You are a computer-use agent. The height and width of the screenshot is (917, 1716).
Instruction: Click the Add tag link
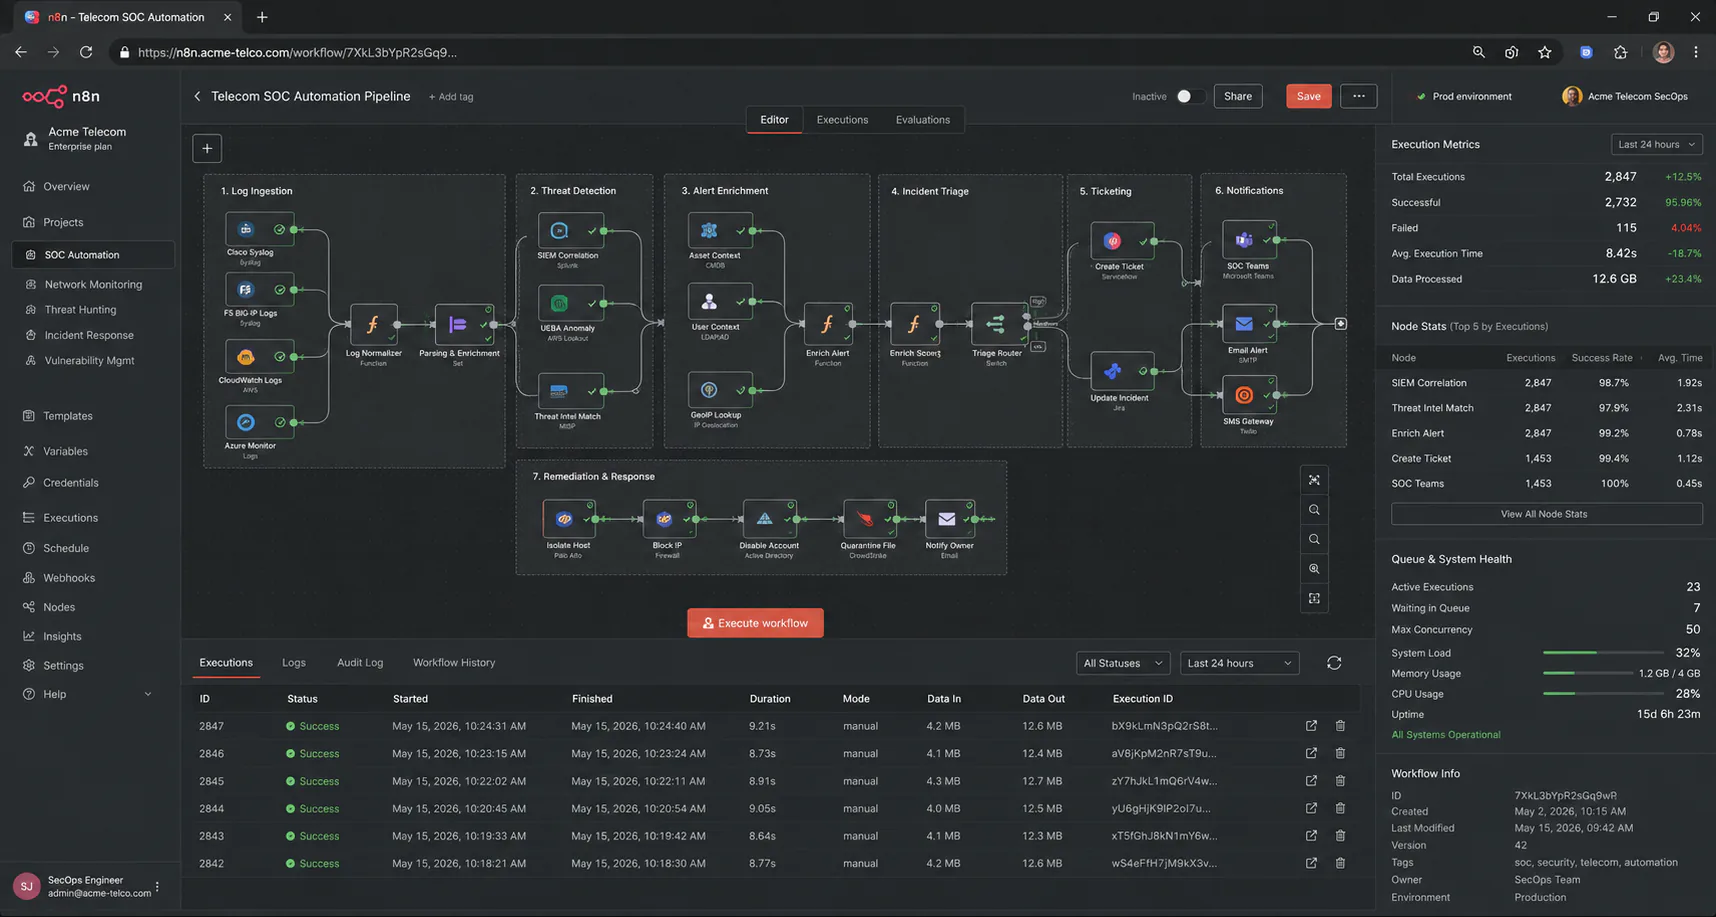click(451, 97)
